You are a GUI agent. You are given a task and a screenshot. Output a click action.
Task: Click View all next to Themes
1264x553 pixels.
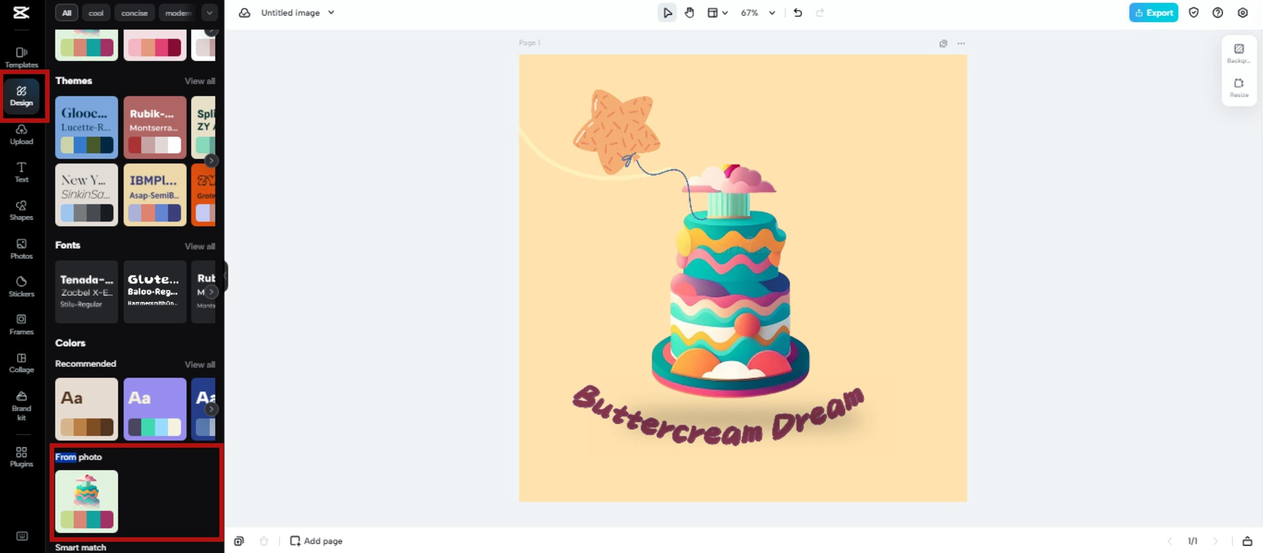(199, 81)
